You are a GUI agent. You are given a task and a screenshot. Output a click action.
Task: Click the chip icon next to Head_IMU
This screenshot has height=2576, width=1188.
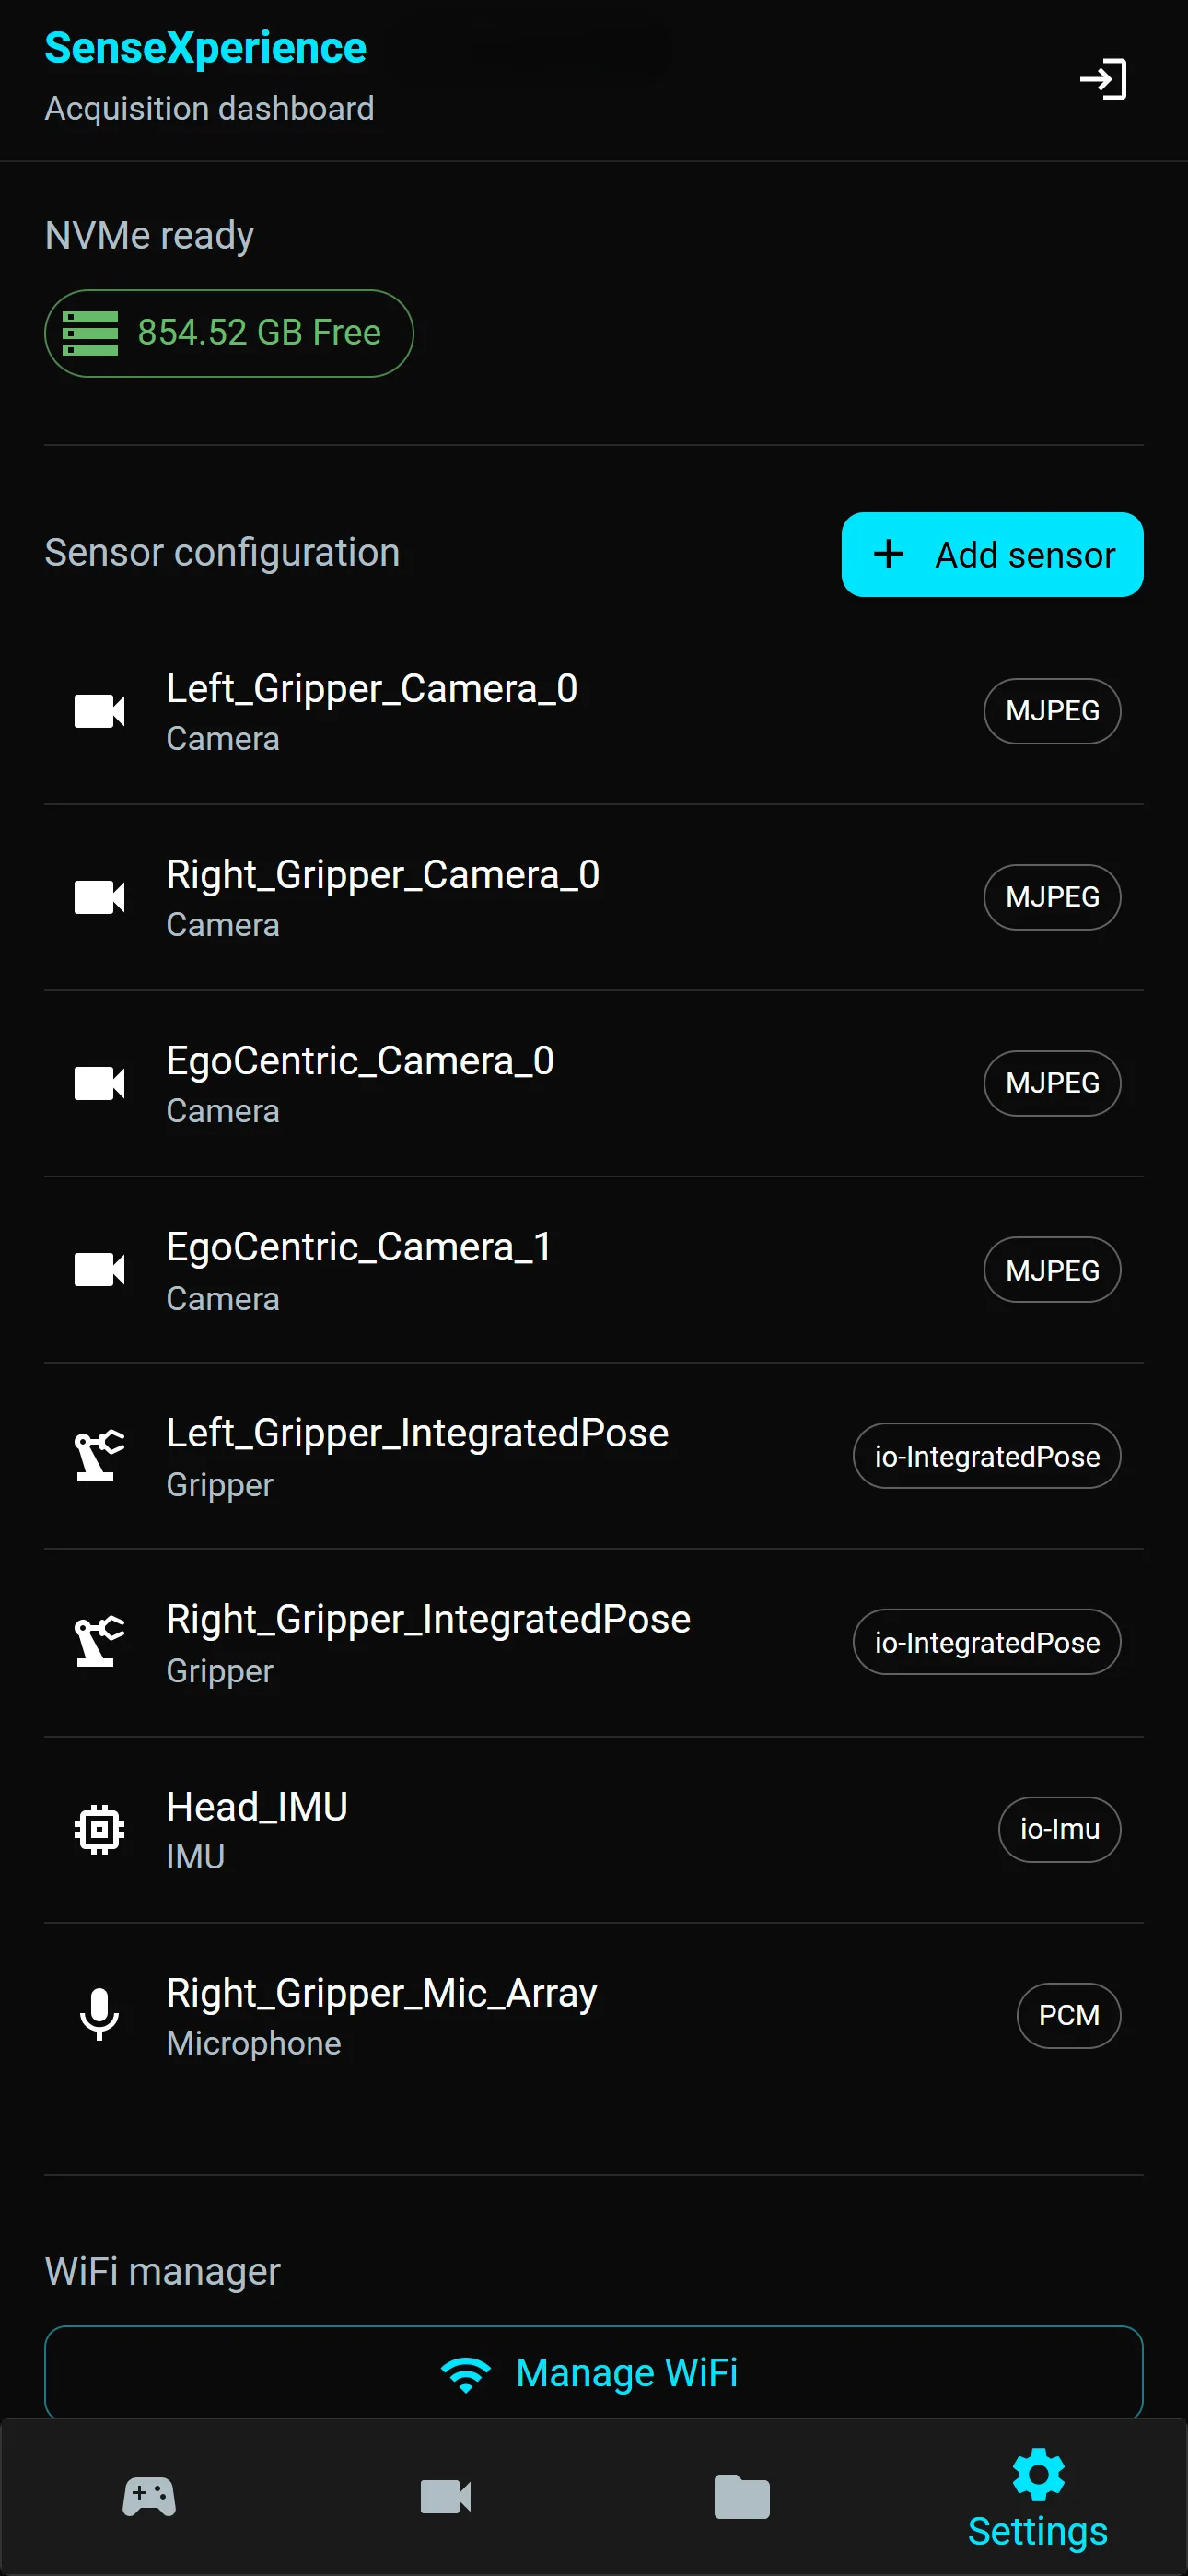[x=100, y=1829]
